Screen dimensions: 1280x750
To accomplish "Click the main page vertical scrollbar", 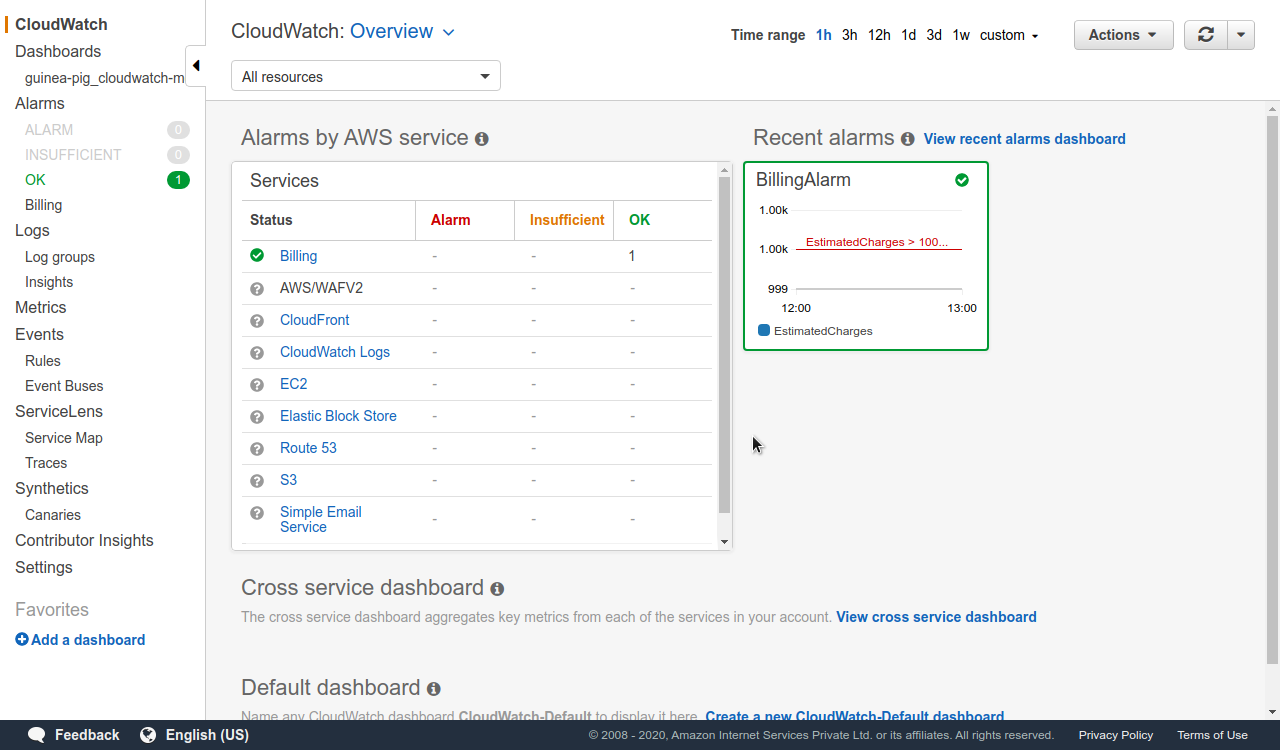I will [1272, 390].
